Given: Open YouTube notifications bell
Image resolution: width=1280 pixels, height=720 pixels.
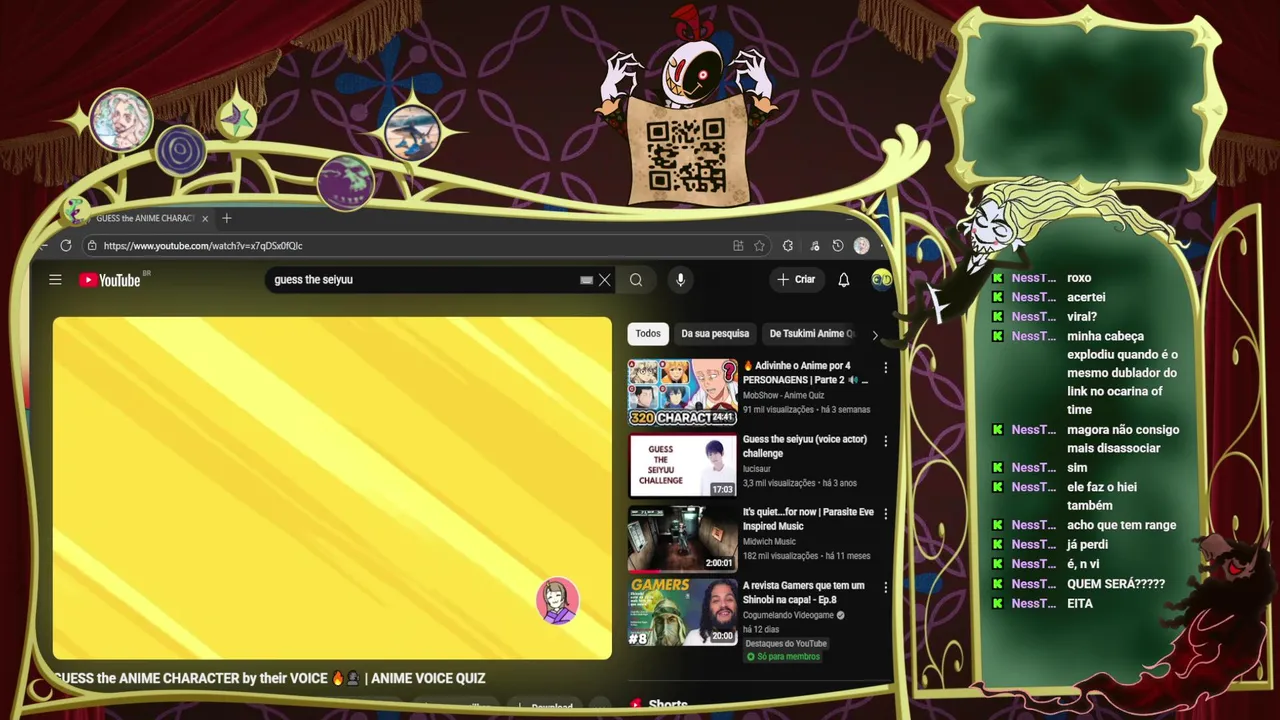Looking at the screenshot, I should click(x=844, y=280).
